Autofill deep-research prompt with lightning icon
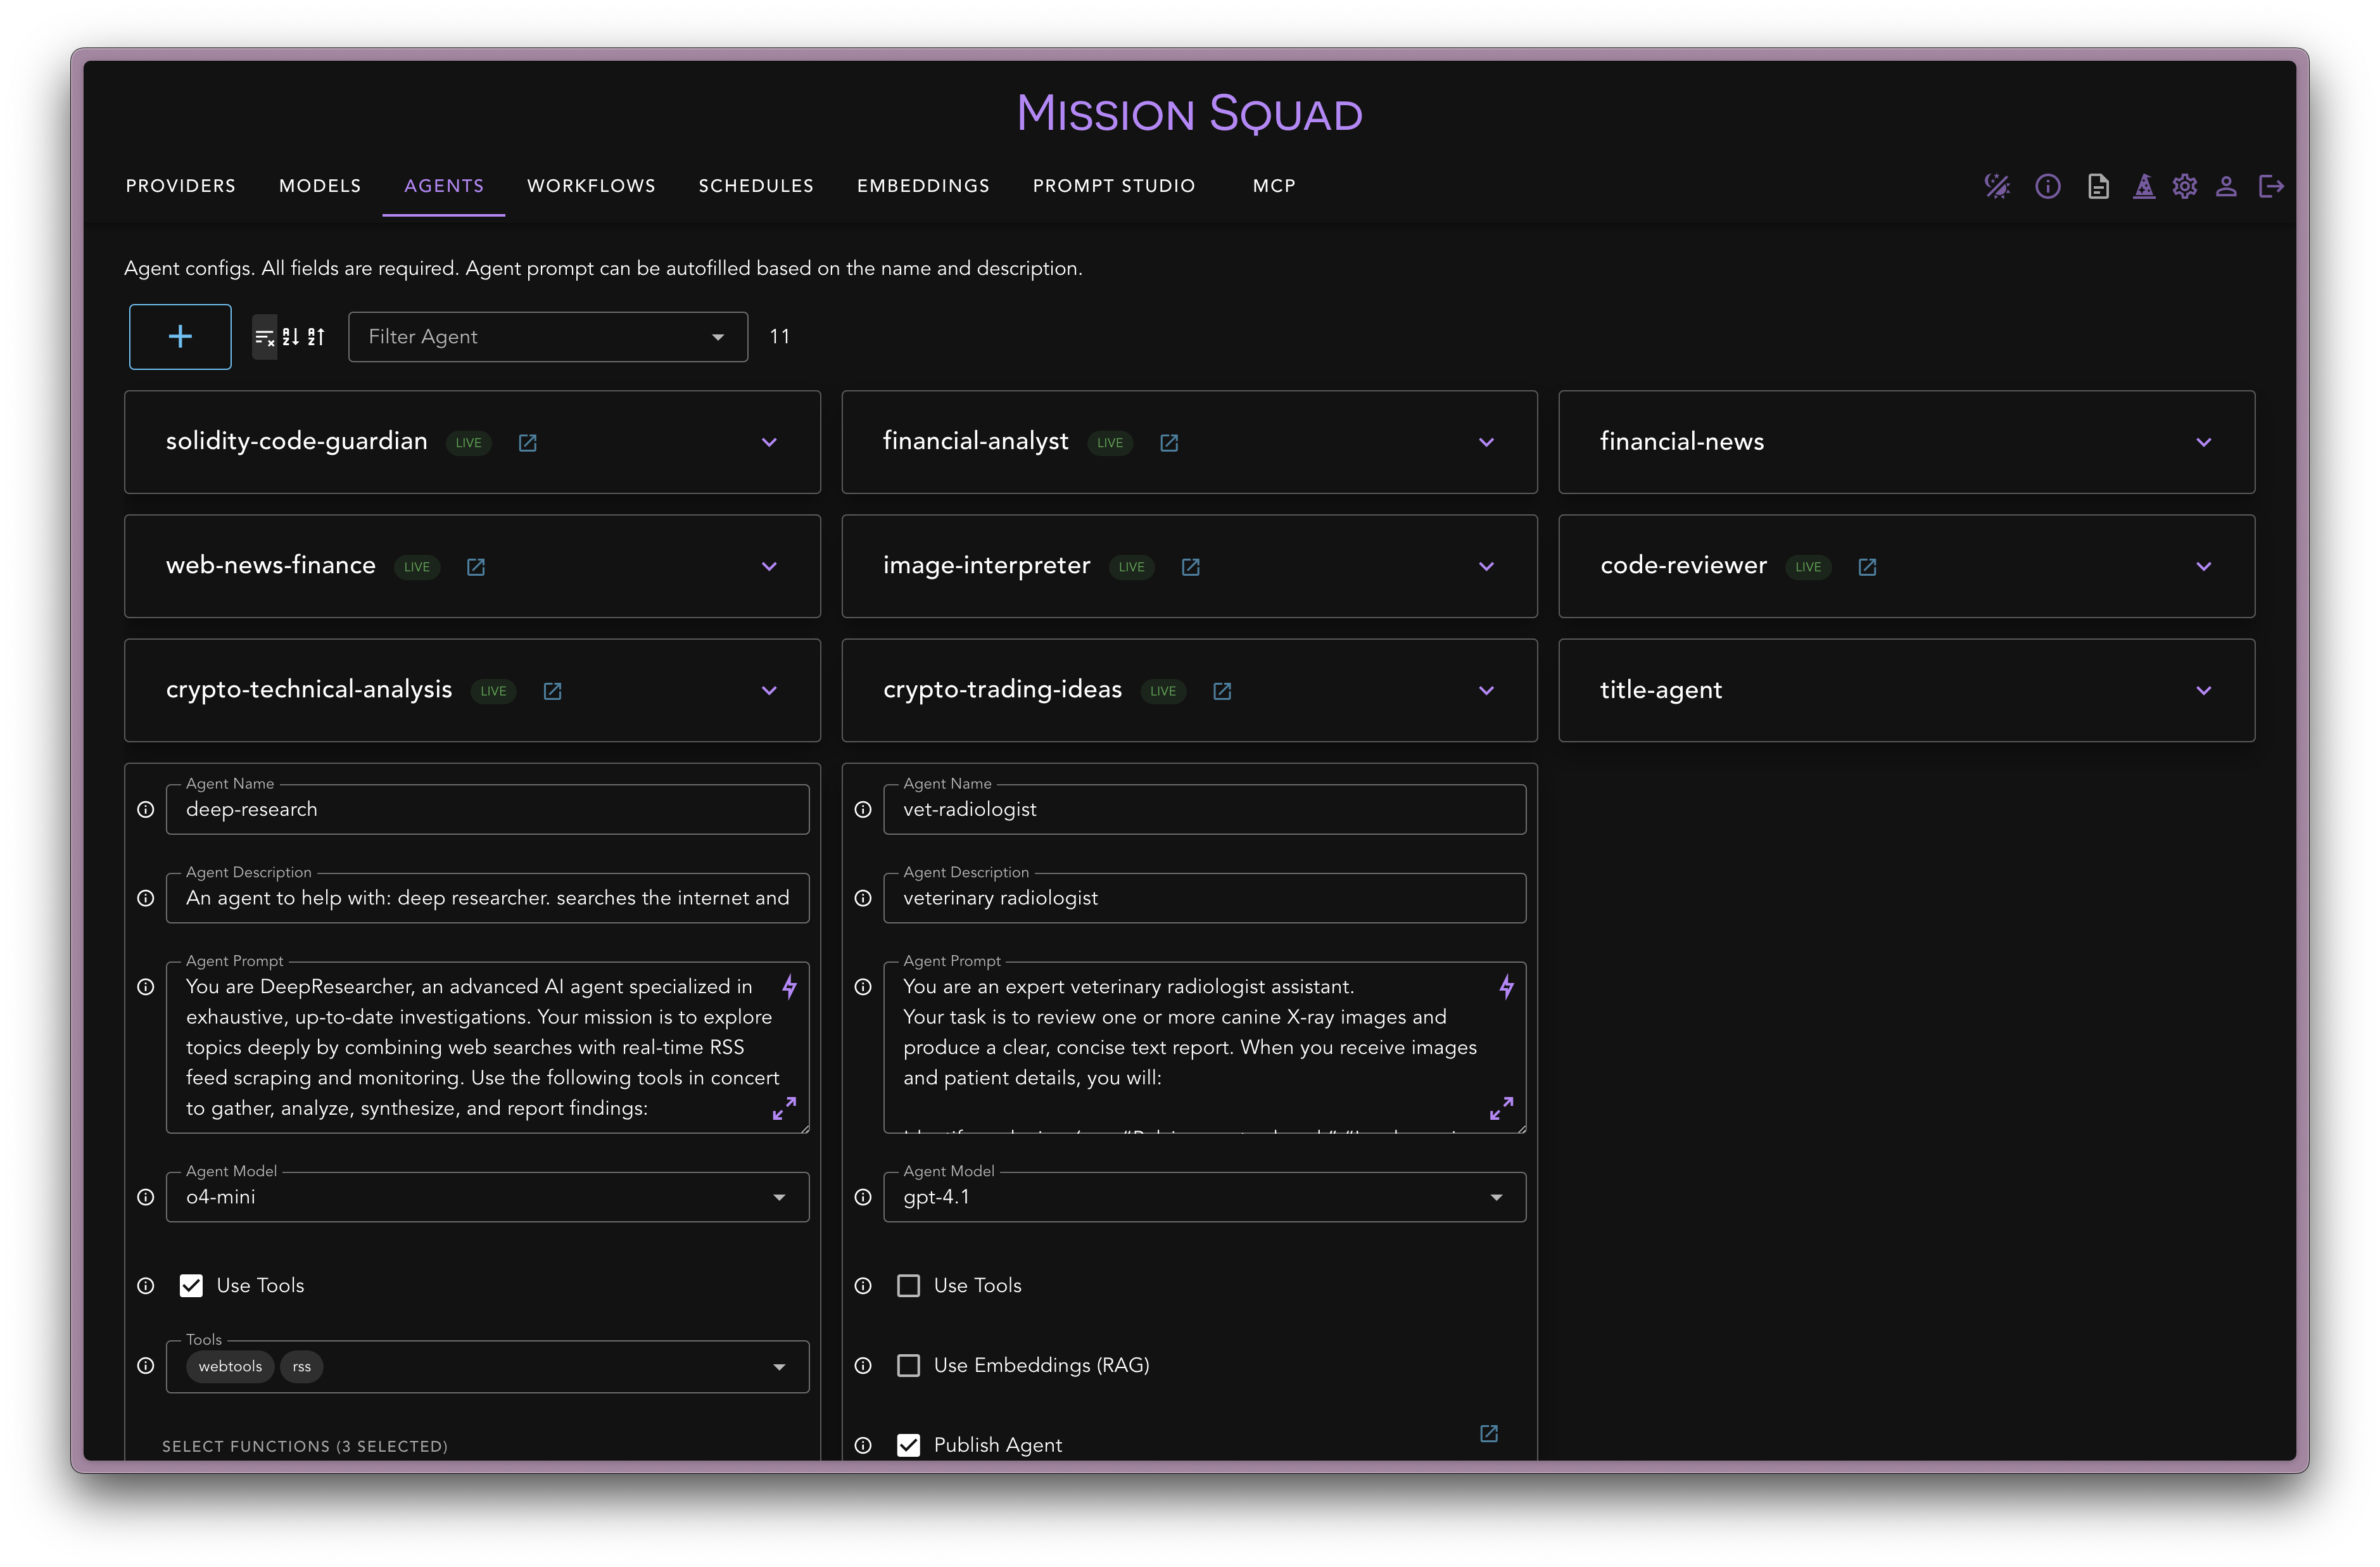Screen dimensions: 2380x1567 tap(789, 987)
